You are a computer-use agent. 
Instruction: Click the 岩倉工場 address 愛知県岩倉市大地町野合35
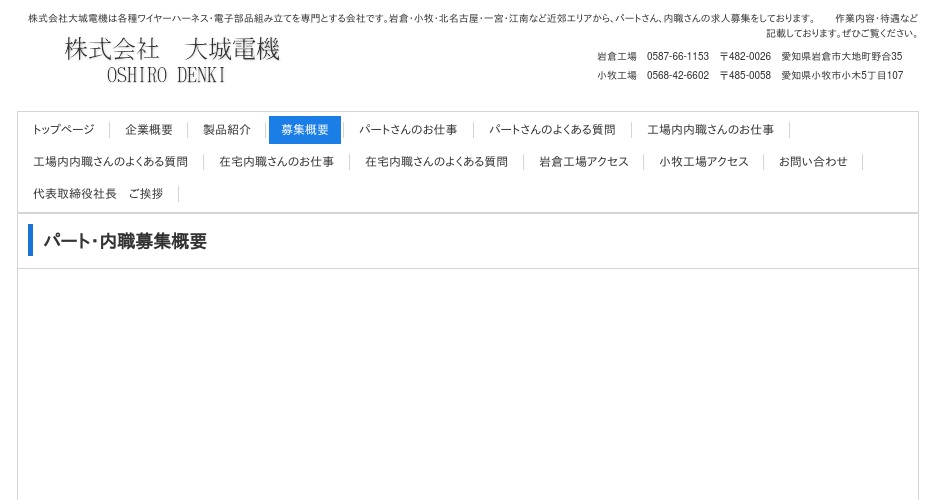(x=841, y=57)
